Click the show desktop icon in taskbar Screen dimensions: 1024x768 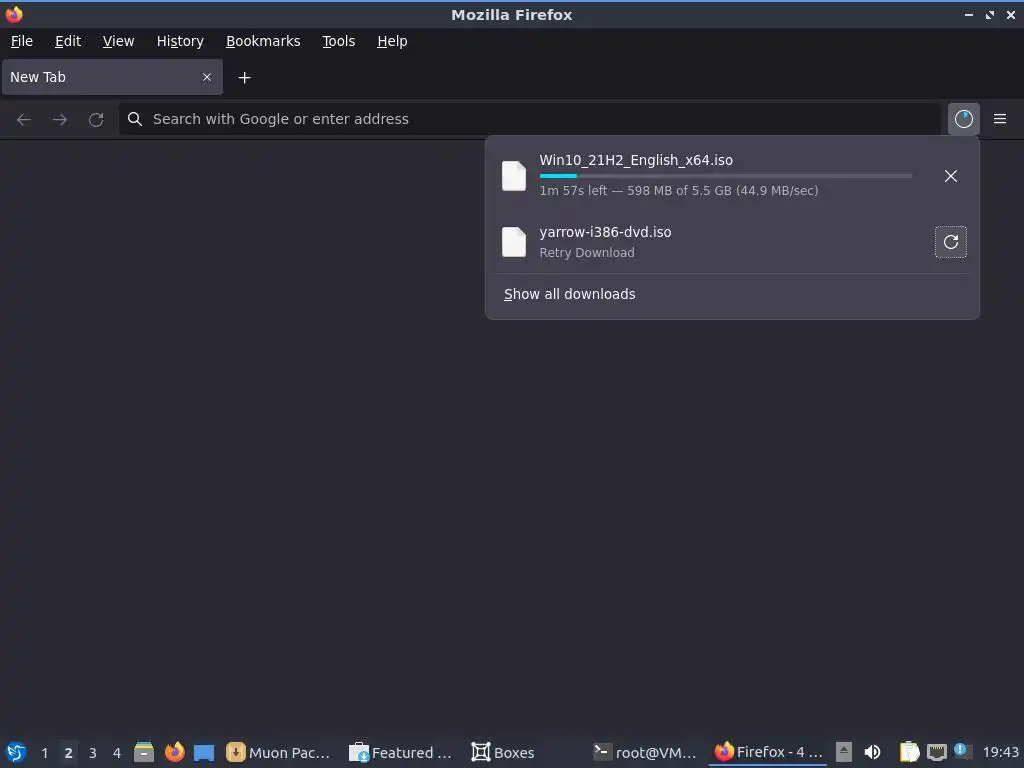tap(204, 752)
